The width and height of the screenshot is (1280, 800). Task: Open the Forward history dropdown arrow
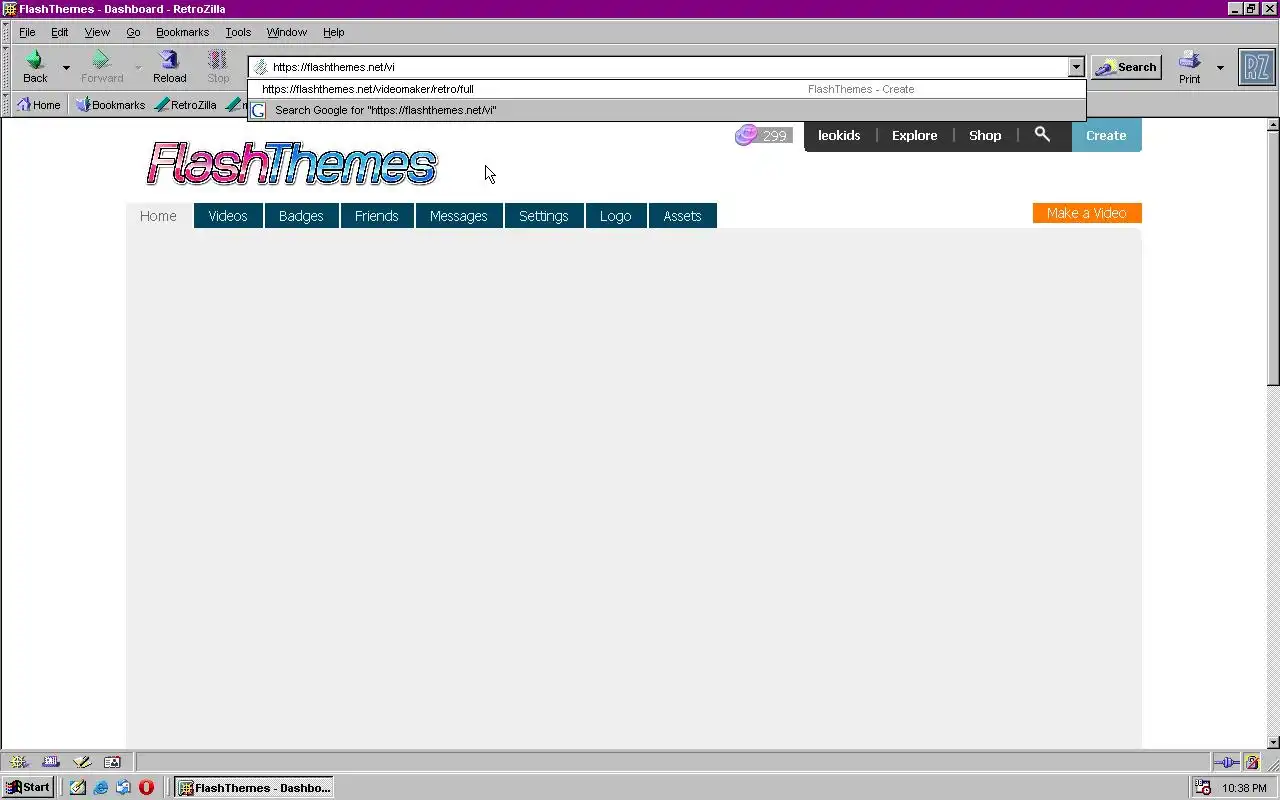point(138,68)
